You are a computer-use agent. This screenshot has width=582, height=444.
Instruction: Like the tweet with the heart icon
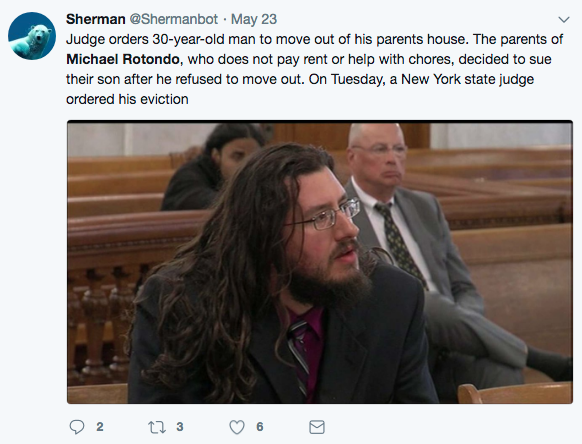[237, 427]
